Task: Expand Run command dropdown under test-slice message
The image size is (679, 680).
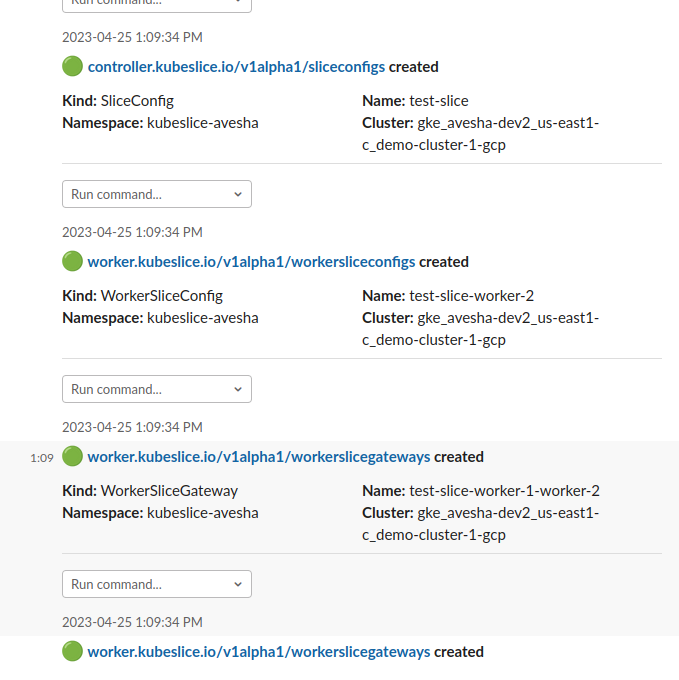Action: (x=157, y=194)
